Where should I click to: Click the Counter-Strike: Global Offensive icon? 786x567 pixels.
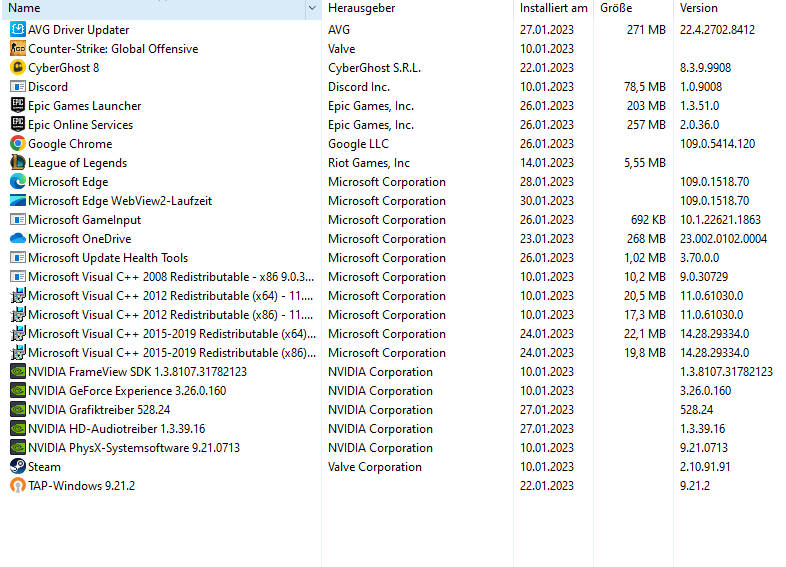click(18, 48)
